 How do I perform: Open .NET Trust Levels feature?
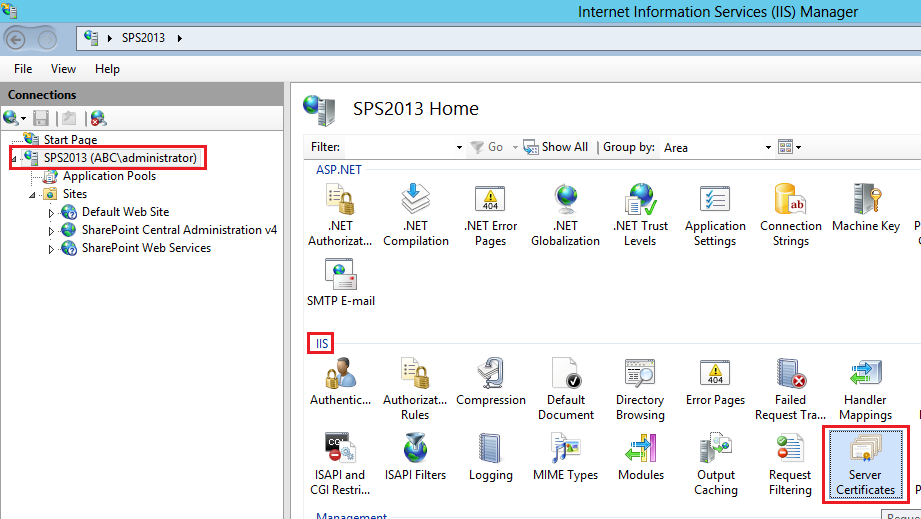pos(640,215)
